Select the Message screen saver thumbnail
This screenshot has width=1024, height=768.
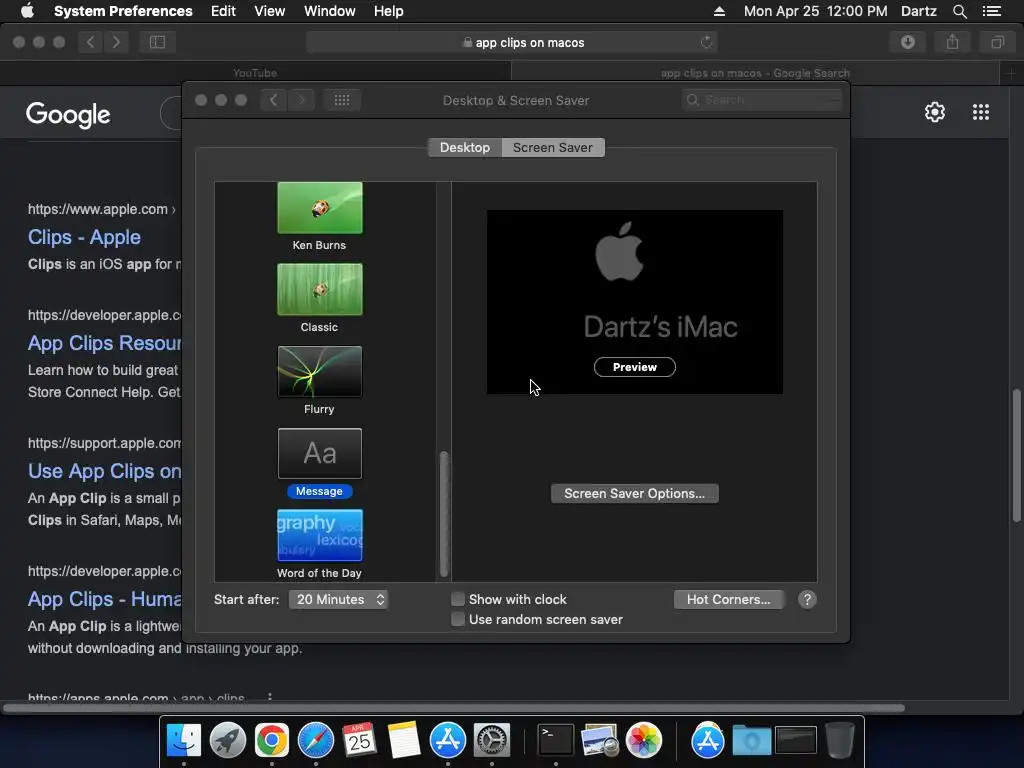[319, 454]
